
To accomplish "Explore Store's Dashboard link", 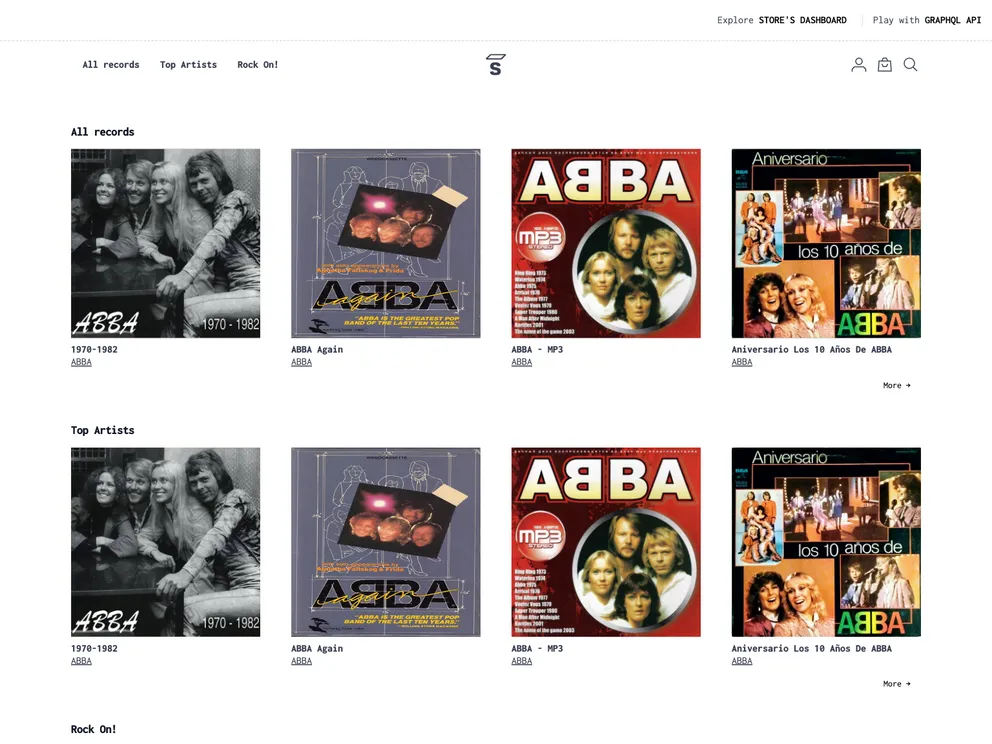I will point(781,20).
